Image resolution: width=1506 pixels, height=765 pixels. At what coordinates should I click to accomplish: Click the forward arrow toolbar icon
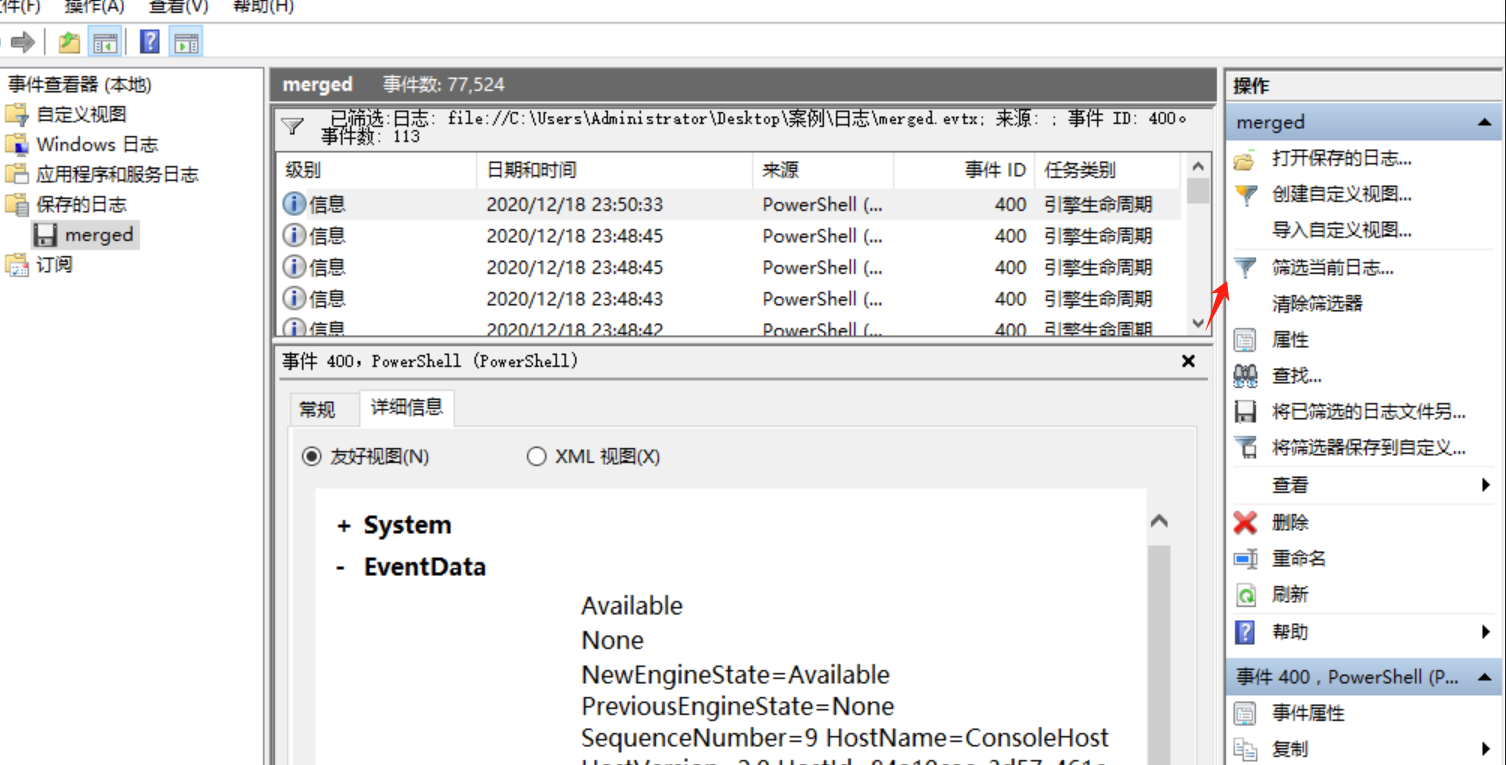23,42
